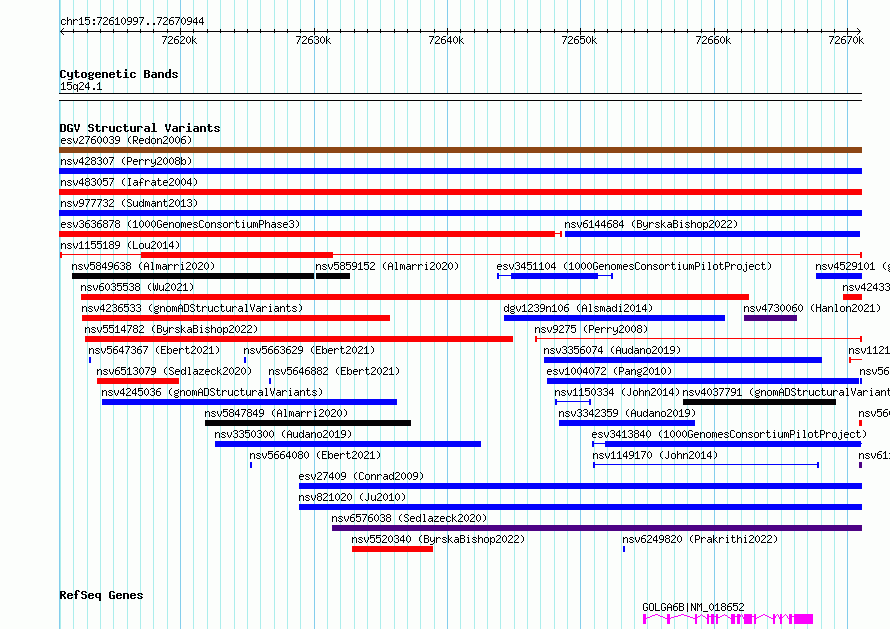Select nsv5646882 (Ebert2021) label

[x=334, y=371]
